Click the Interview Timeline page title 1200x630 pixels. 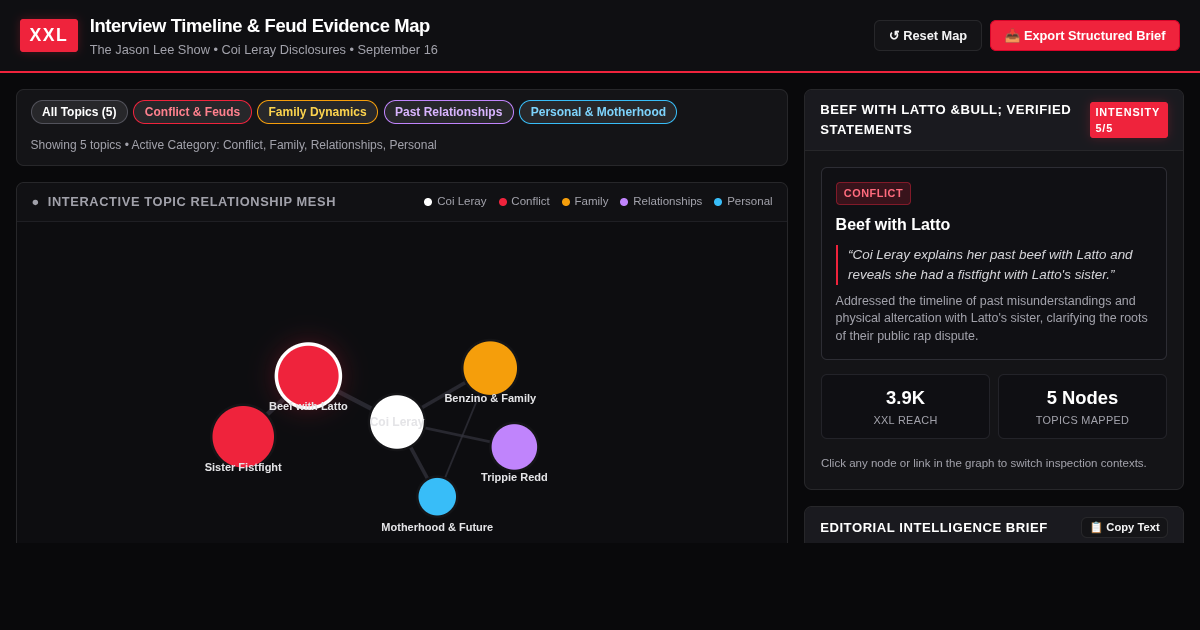tap(260, 26)
